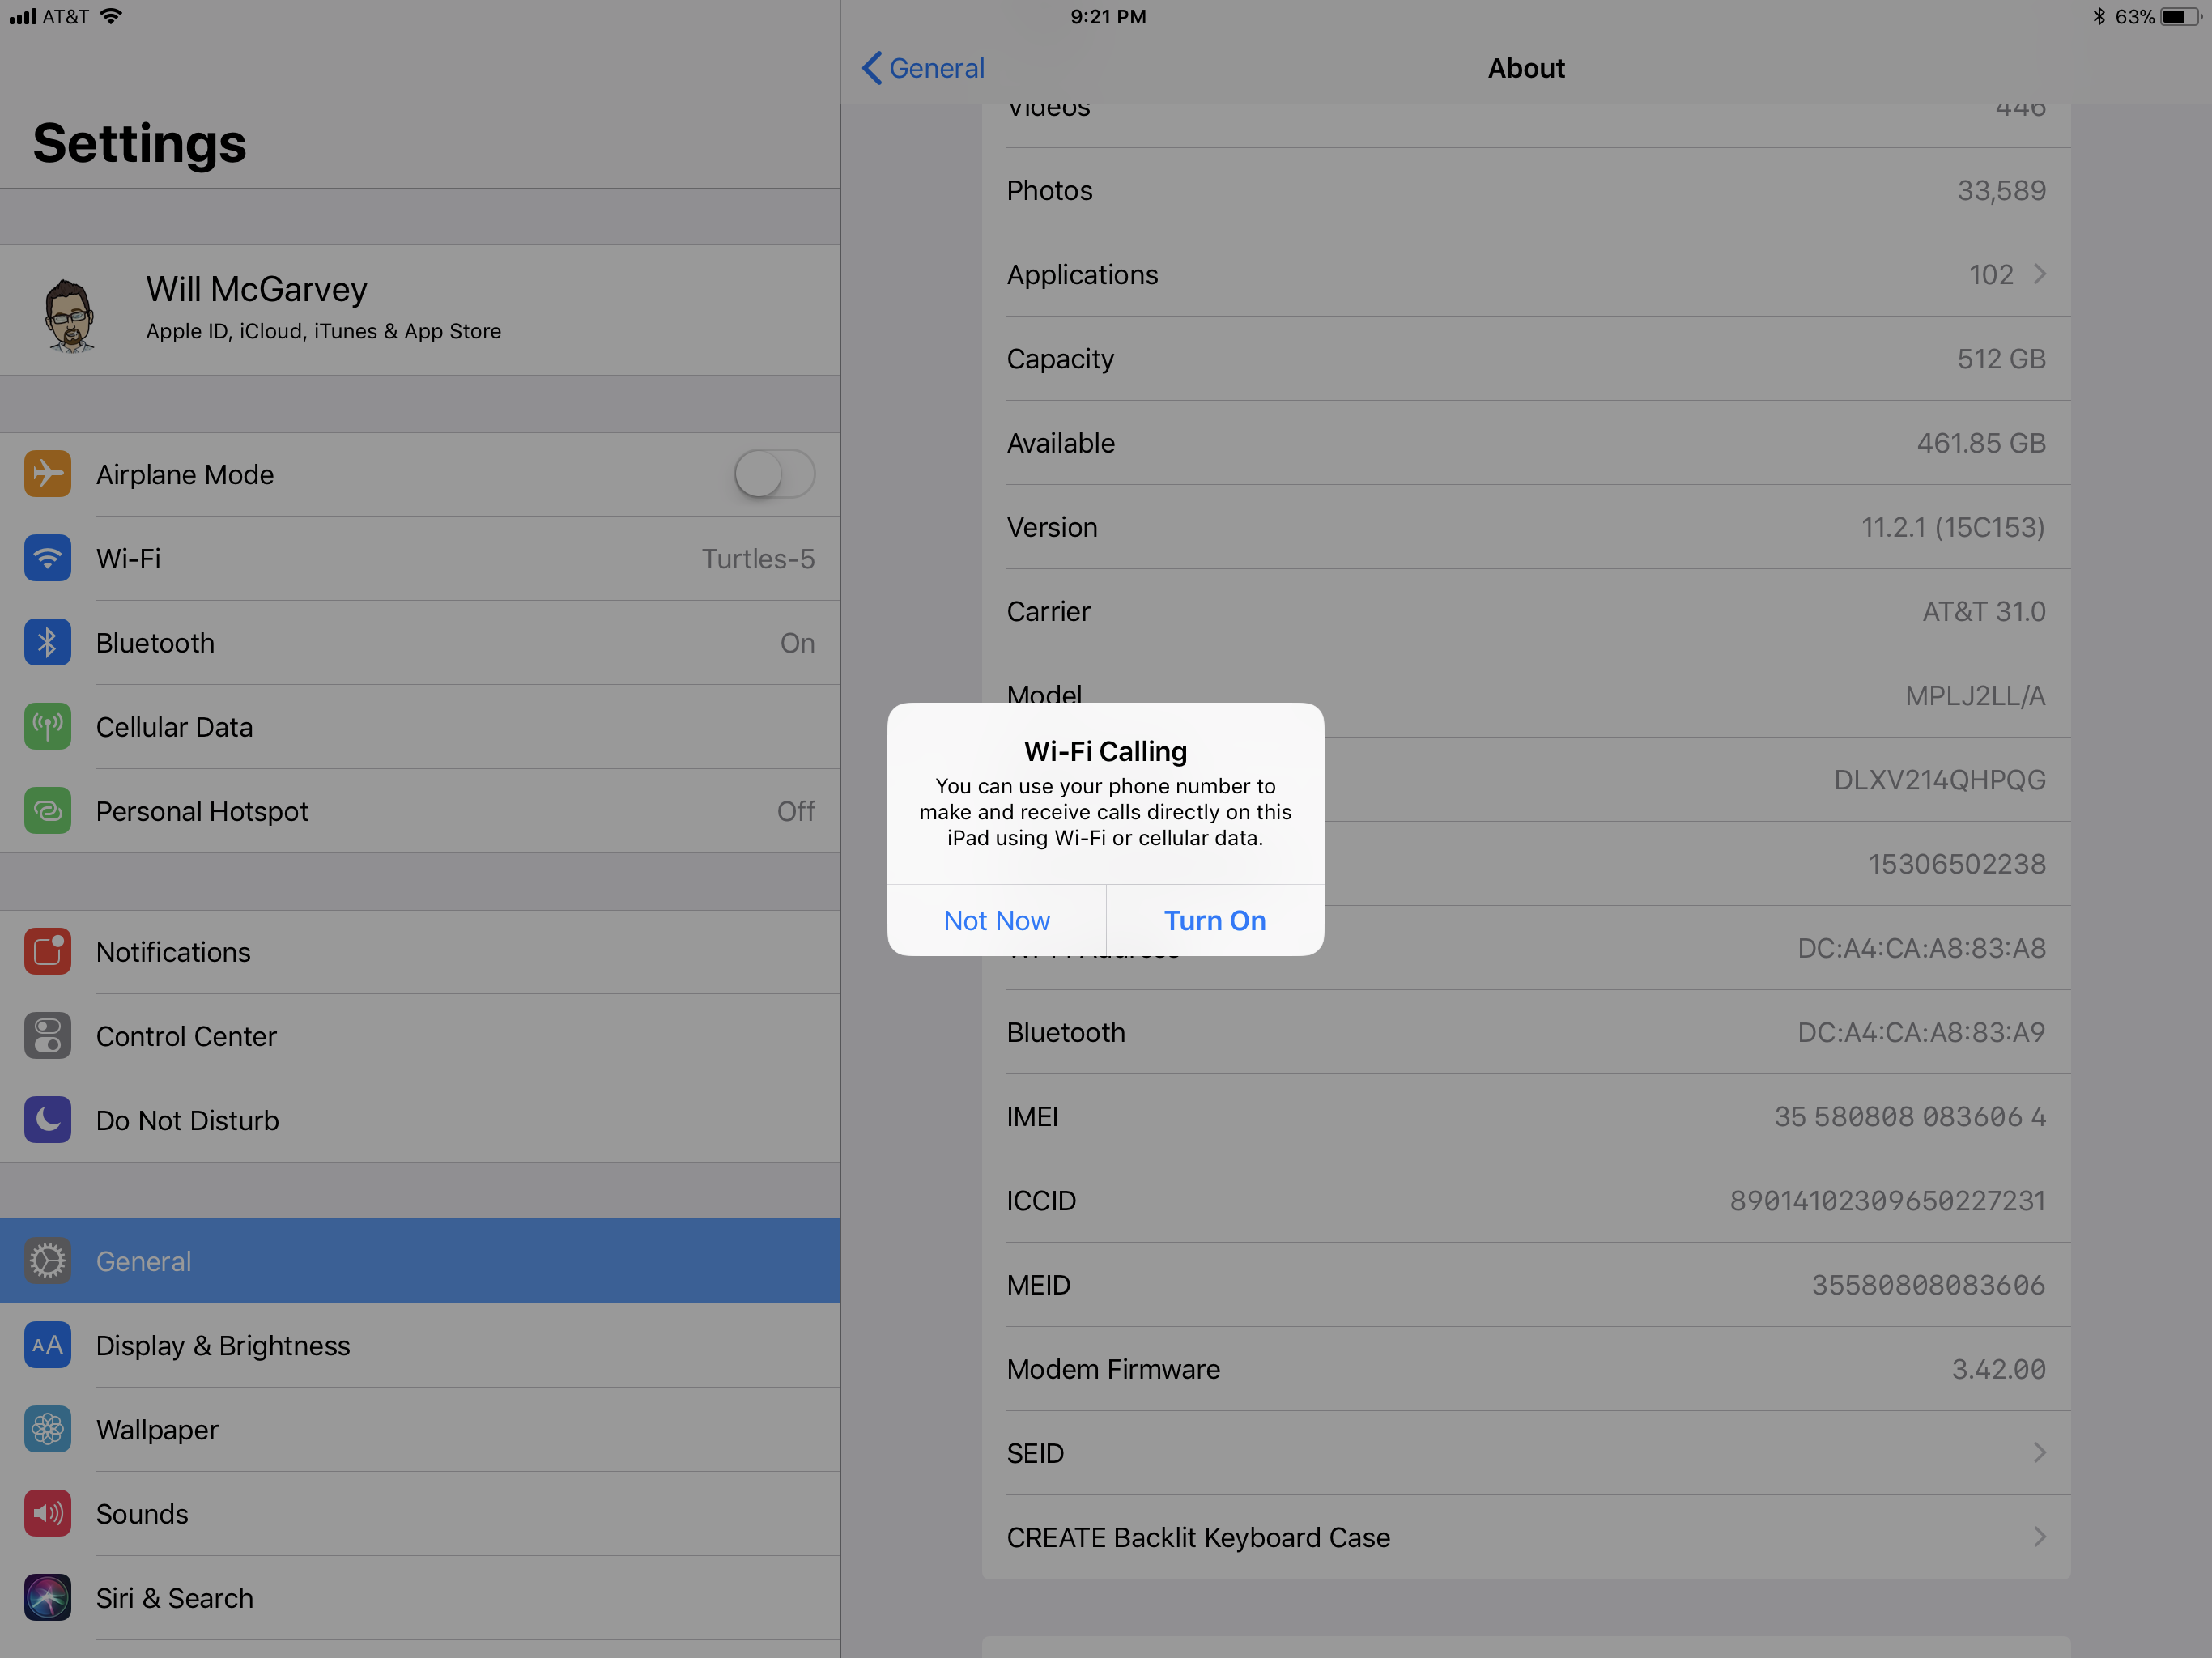Tap the Personal Hotspot icon

coord(47,810)
